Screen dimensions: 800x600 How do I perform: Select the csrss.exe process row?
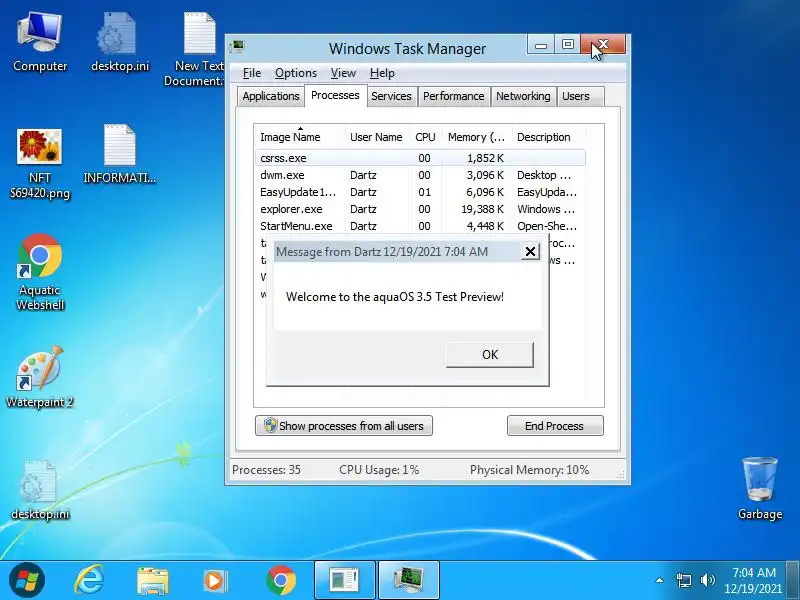coord(420,158)
